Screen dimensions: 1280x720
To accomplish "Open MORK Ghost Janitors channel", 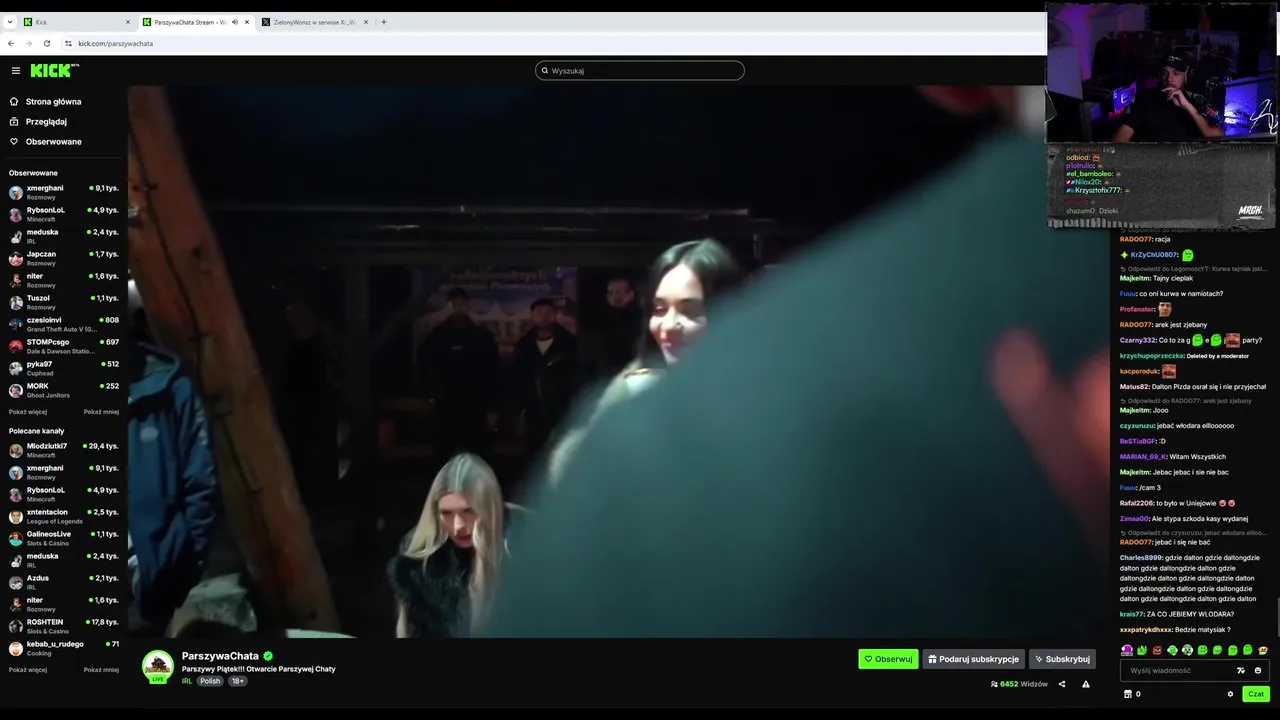I will (x=64, y=390).
